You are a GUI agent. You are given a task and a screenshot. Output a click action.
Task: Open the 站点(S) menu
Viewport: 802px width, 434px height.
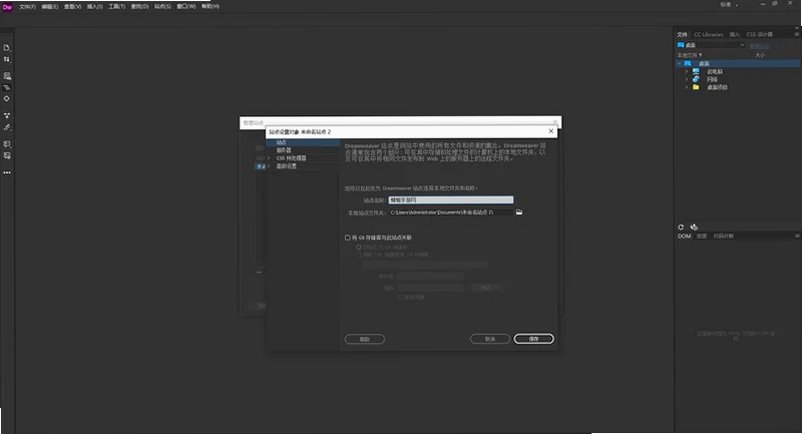coord(163,7)
